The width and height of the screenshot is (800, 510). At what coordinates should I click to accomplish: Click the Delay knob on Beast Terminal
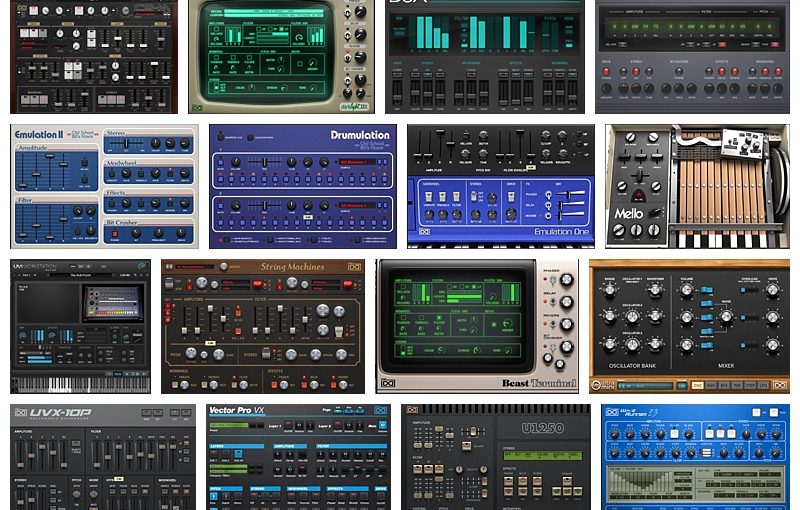pos(566,302)
